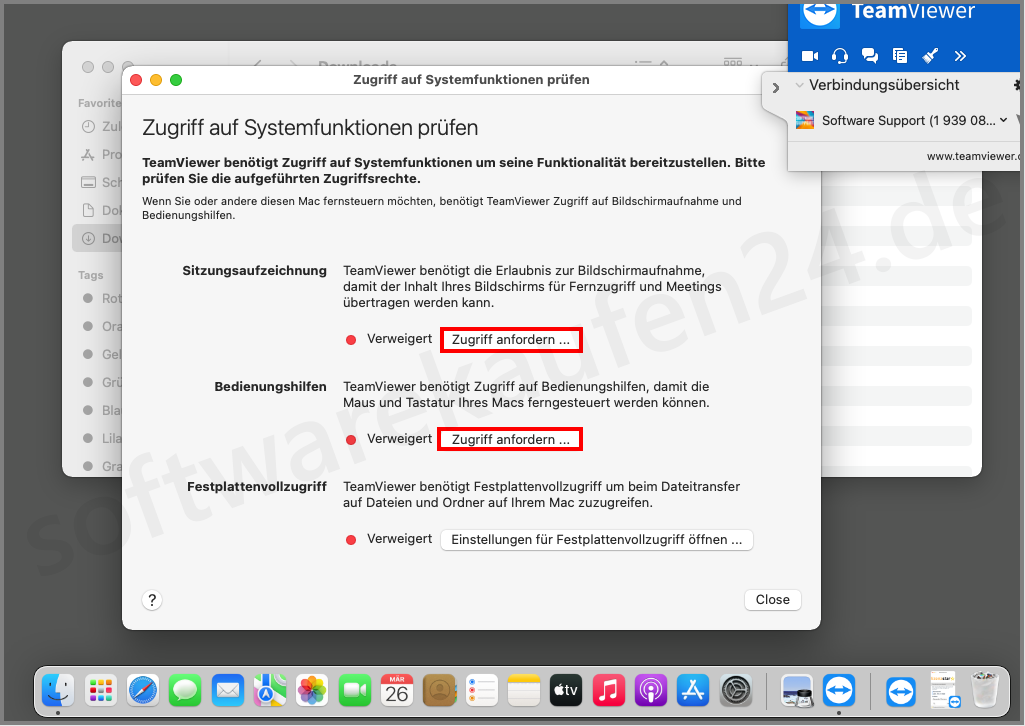1025x726 pixels.
Task: Select the desktop item in Finder sidebar
Action: [100, 182]
